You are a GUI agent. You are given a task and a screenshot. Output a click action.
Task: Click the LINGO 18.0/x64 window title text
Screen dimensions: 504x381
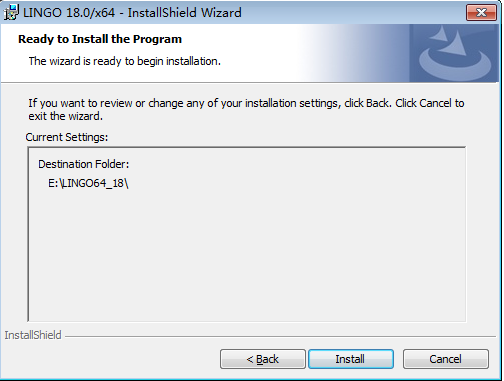132,13
